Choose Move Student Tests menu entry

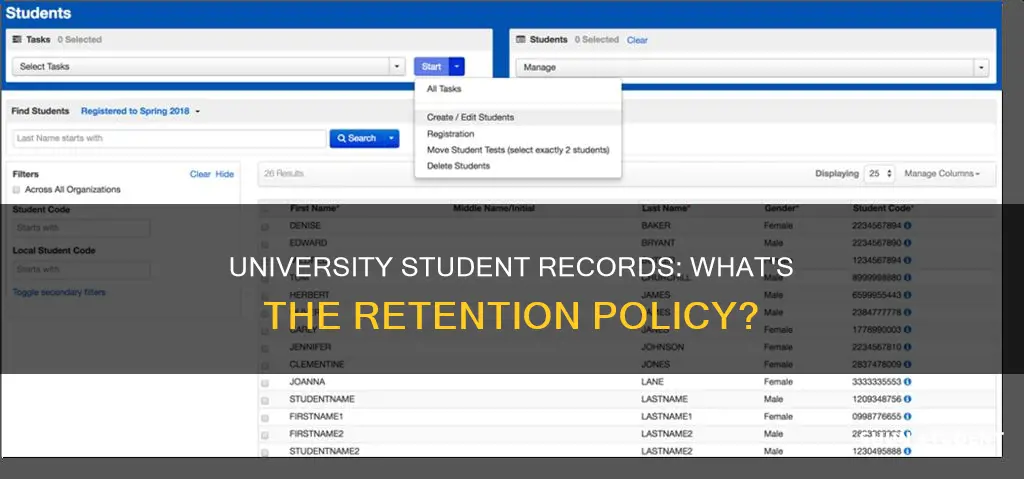[518, 150]
